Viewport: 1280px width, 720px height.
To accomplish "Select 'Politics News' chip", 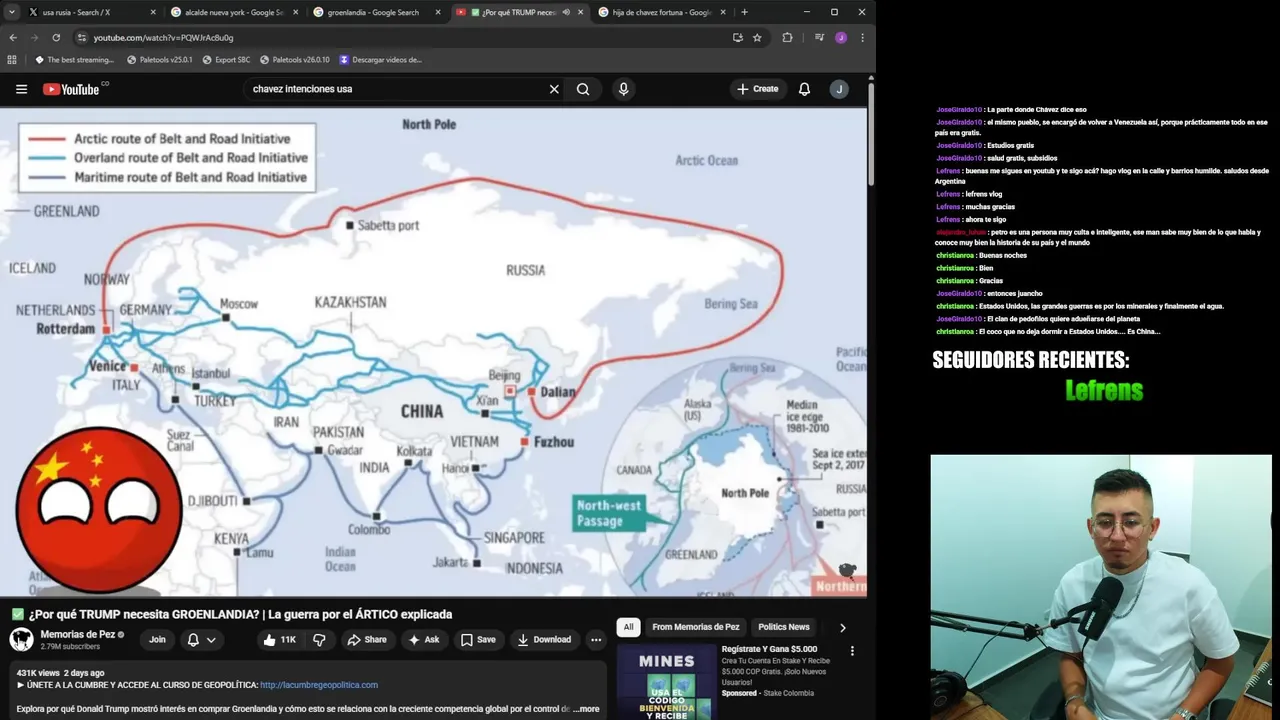I will click(784, 627).
